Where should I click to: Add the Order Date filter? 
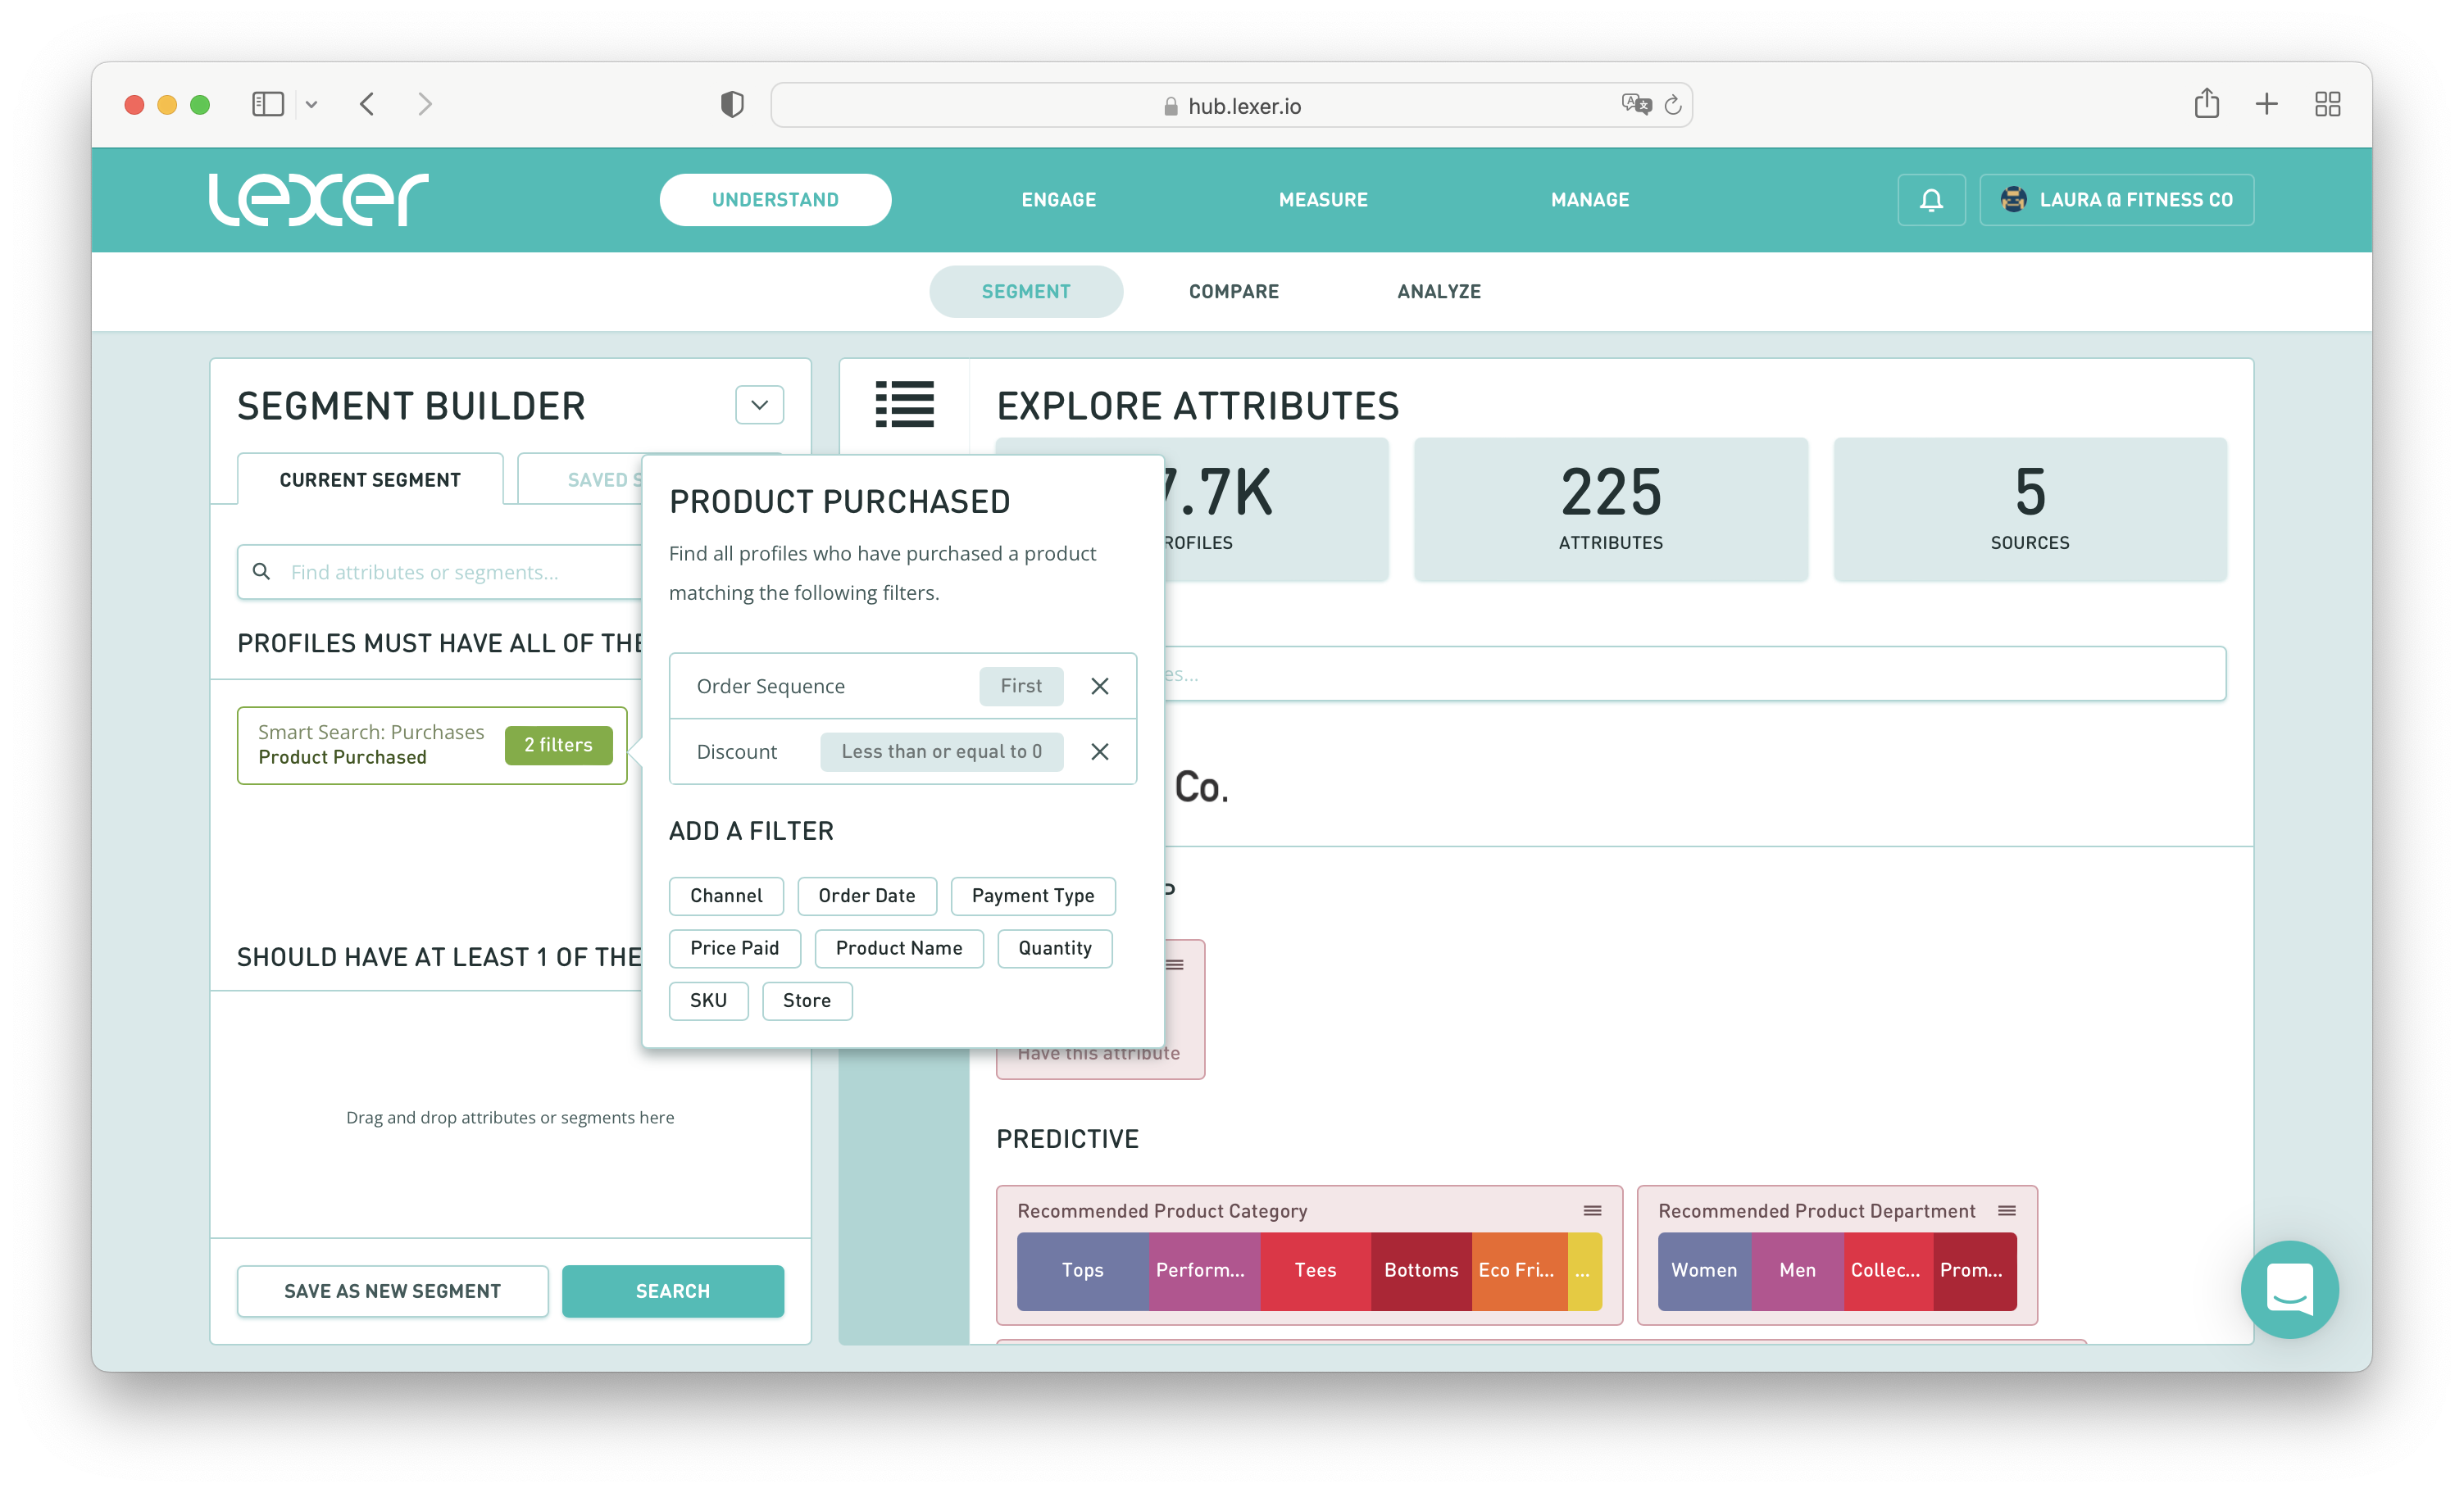tap(867, 896)
